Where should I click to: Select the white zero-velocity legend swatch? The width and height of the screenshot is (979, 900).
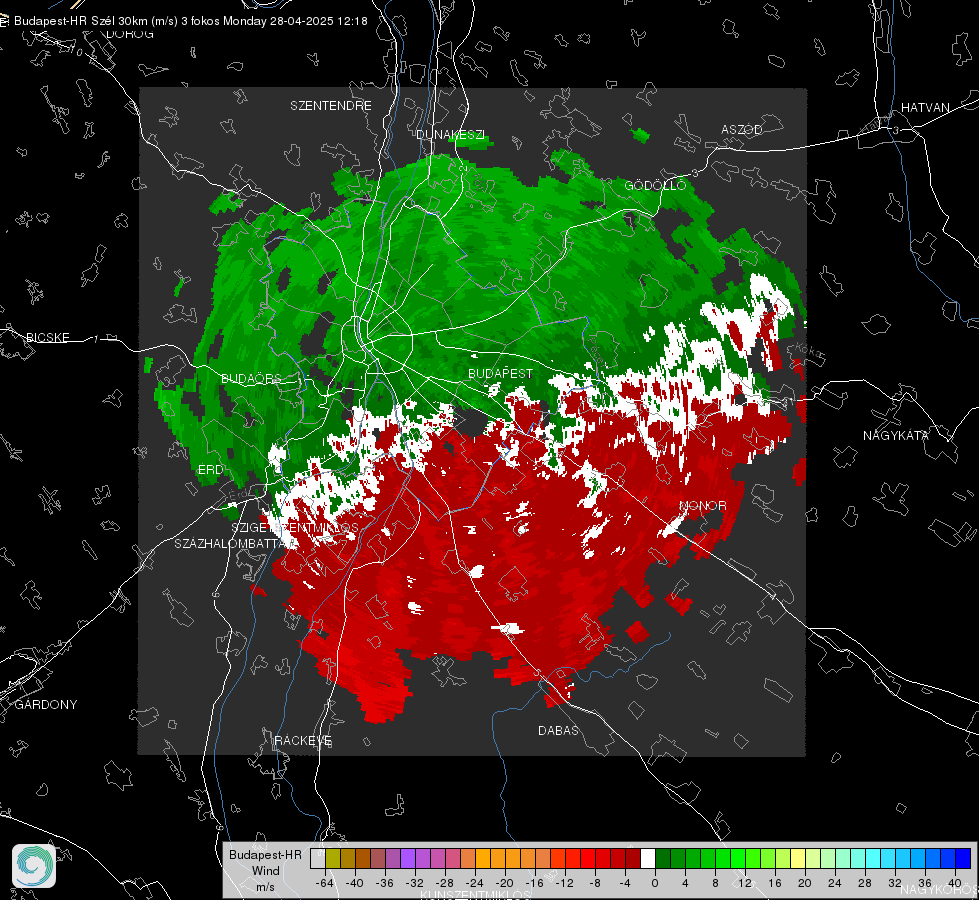pyautogui.click(x=648, y=858)
